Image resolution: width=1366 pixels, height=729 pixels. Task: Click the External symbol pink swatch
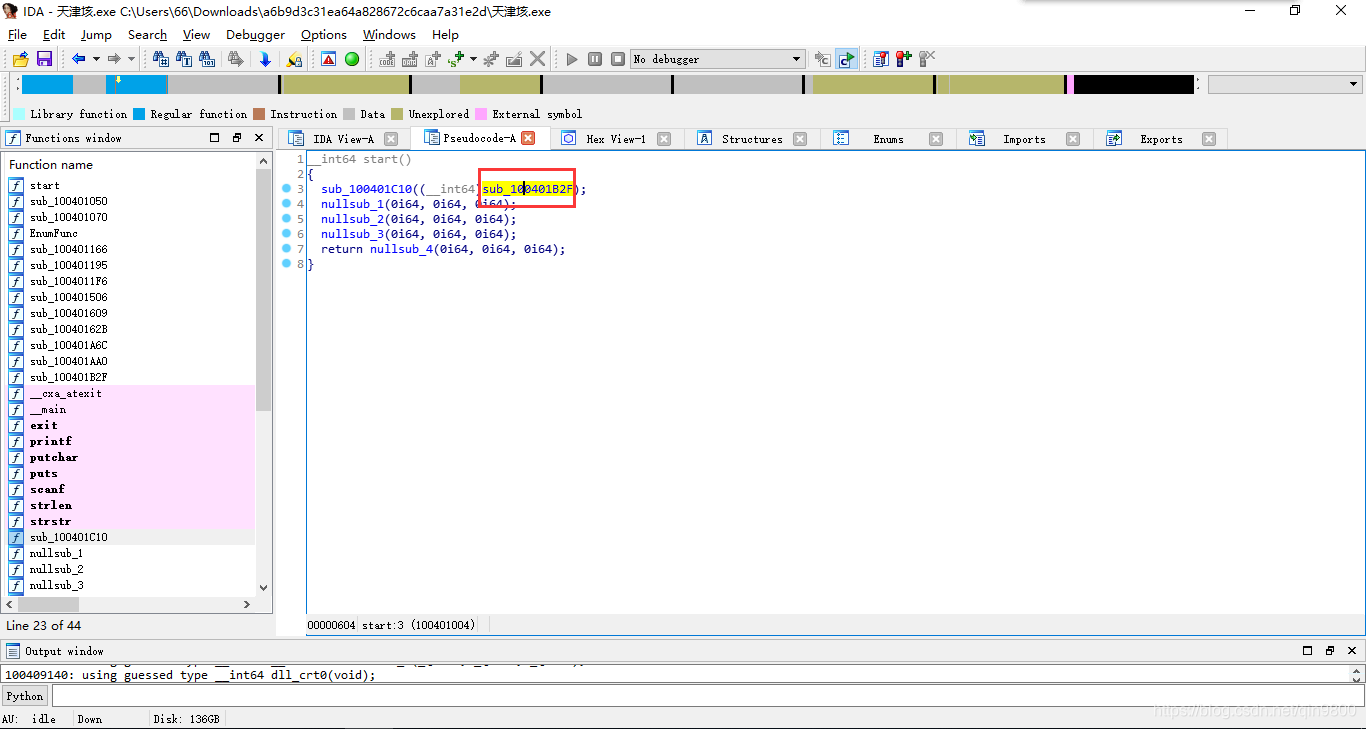(x=481, y=114)
